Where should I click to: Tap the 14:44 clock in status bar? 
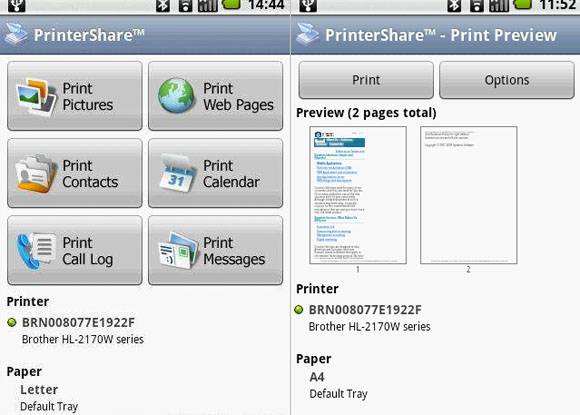coord(266,5)
